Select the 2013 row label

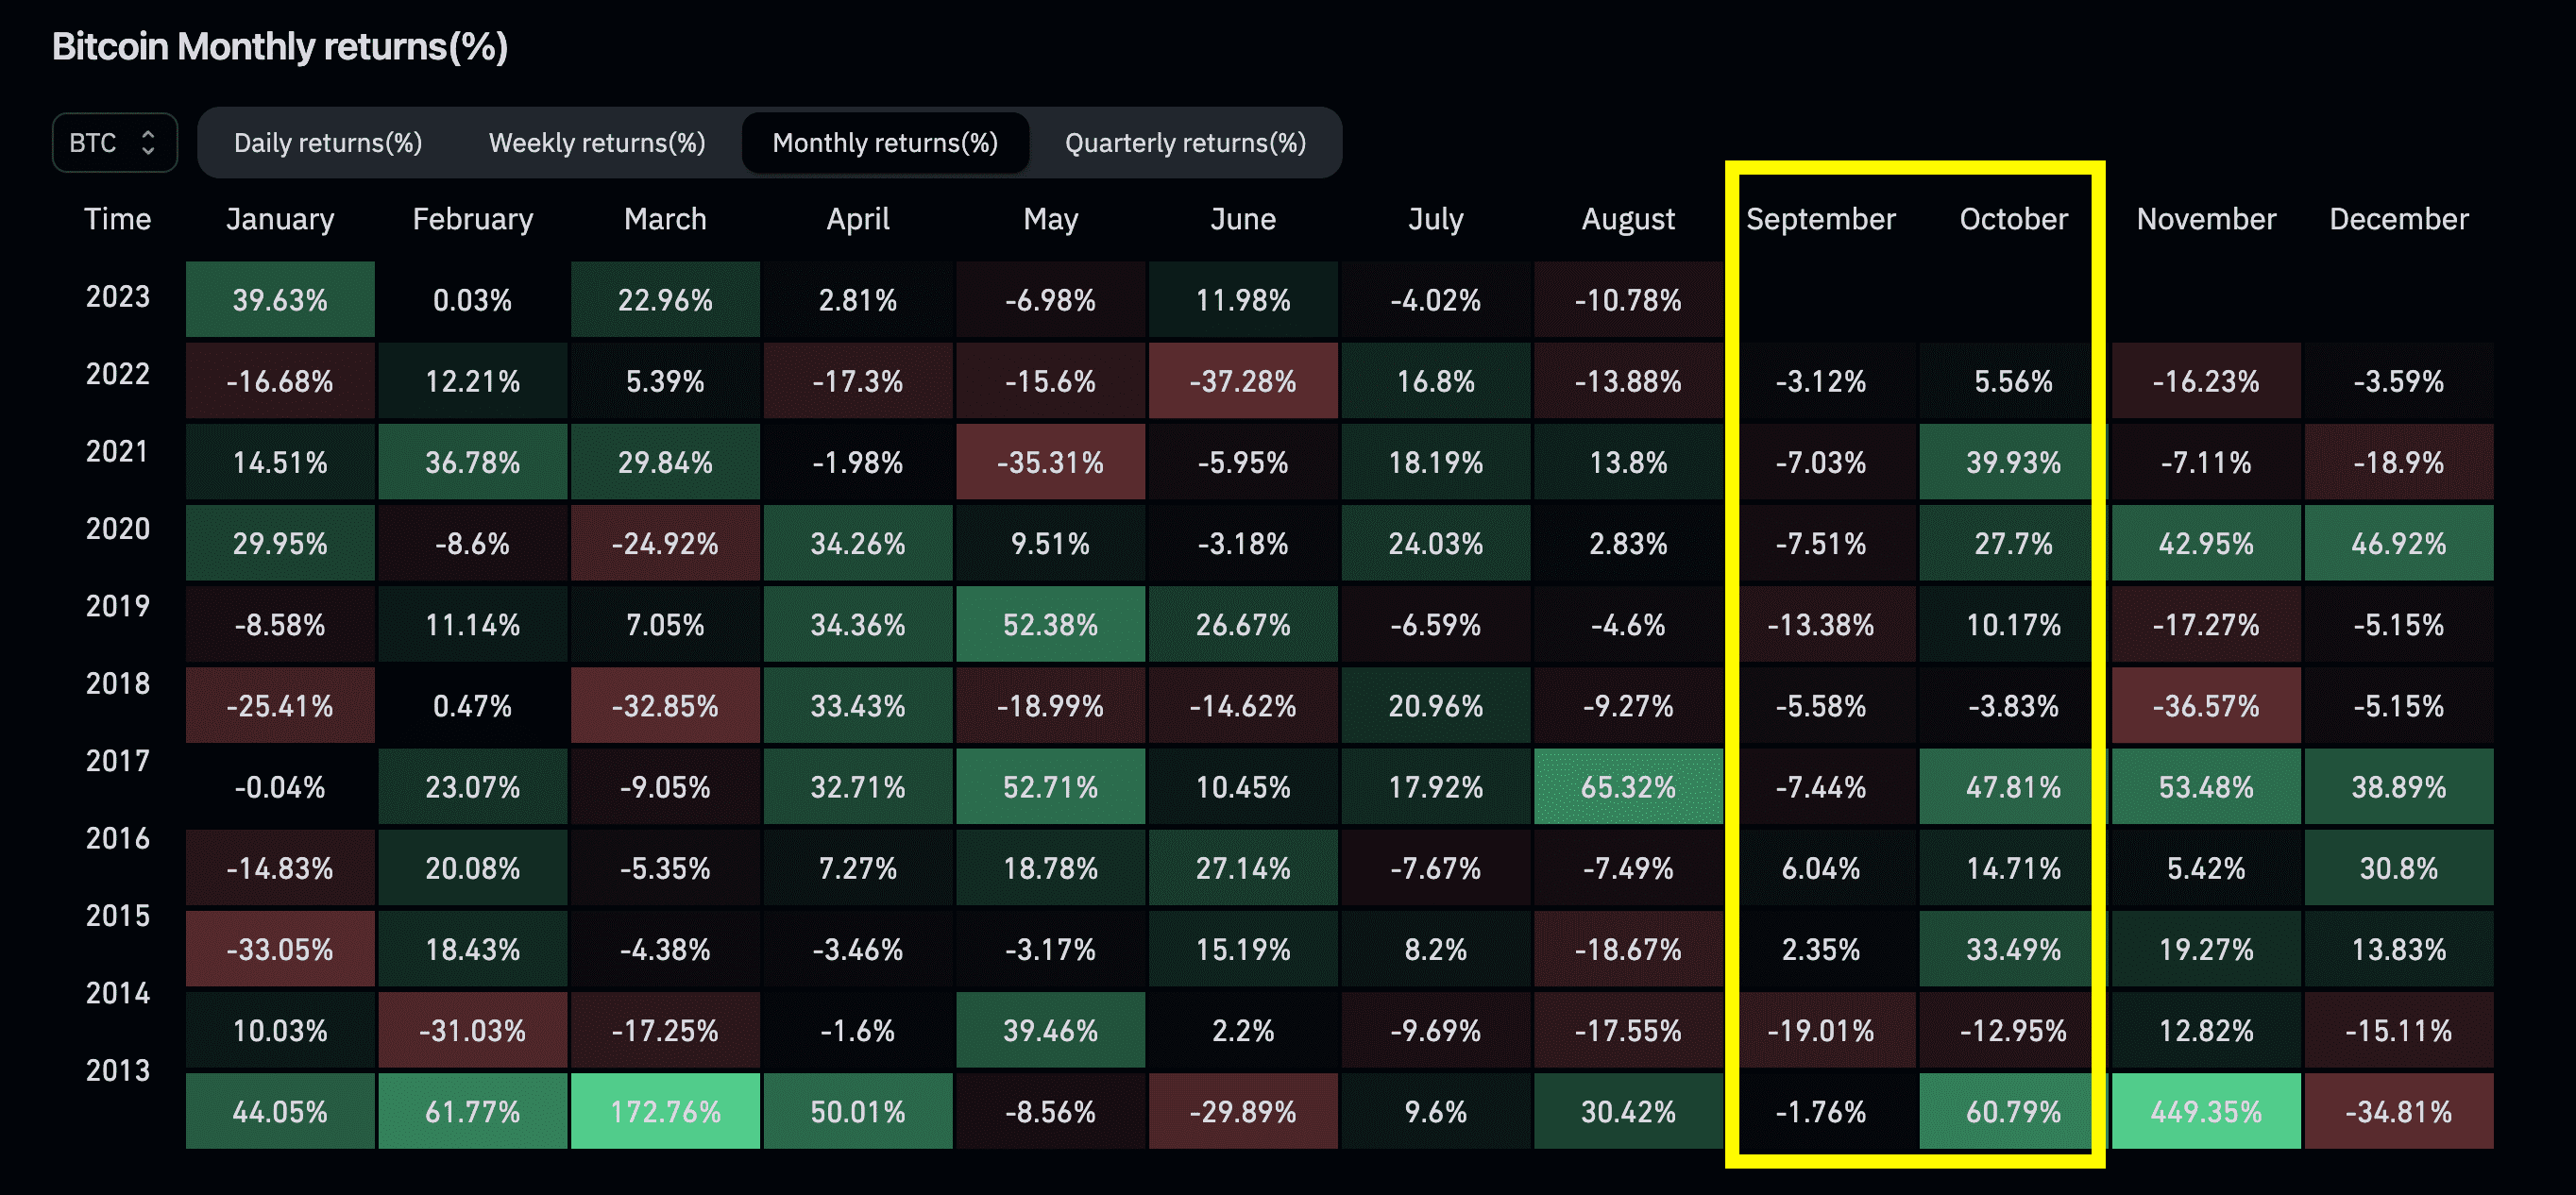point(118,1071)
